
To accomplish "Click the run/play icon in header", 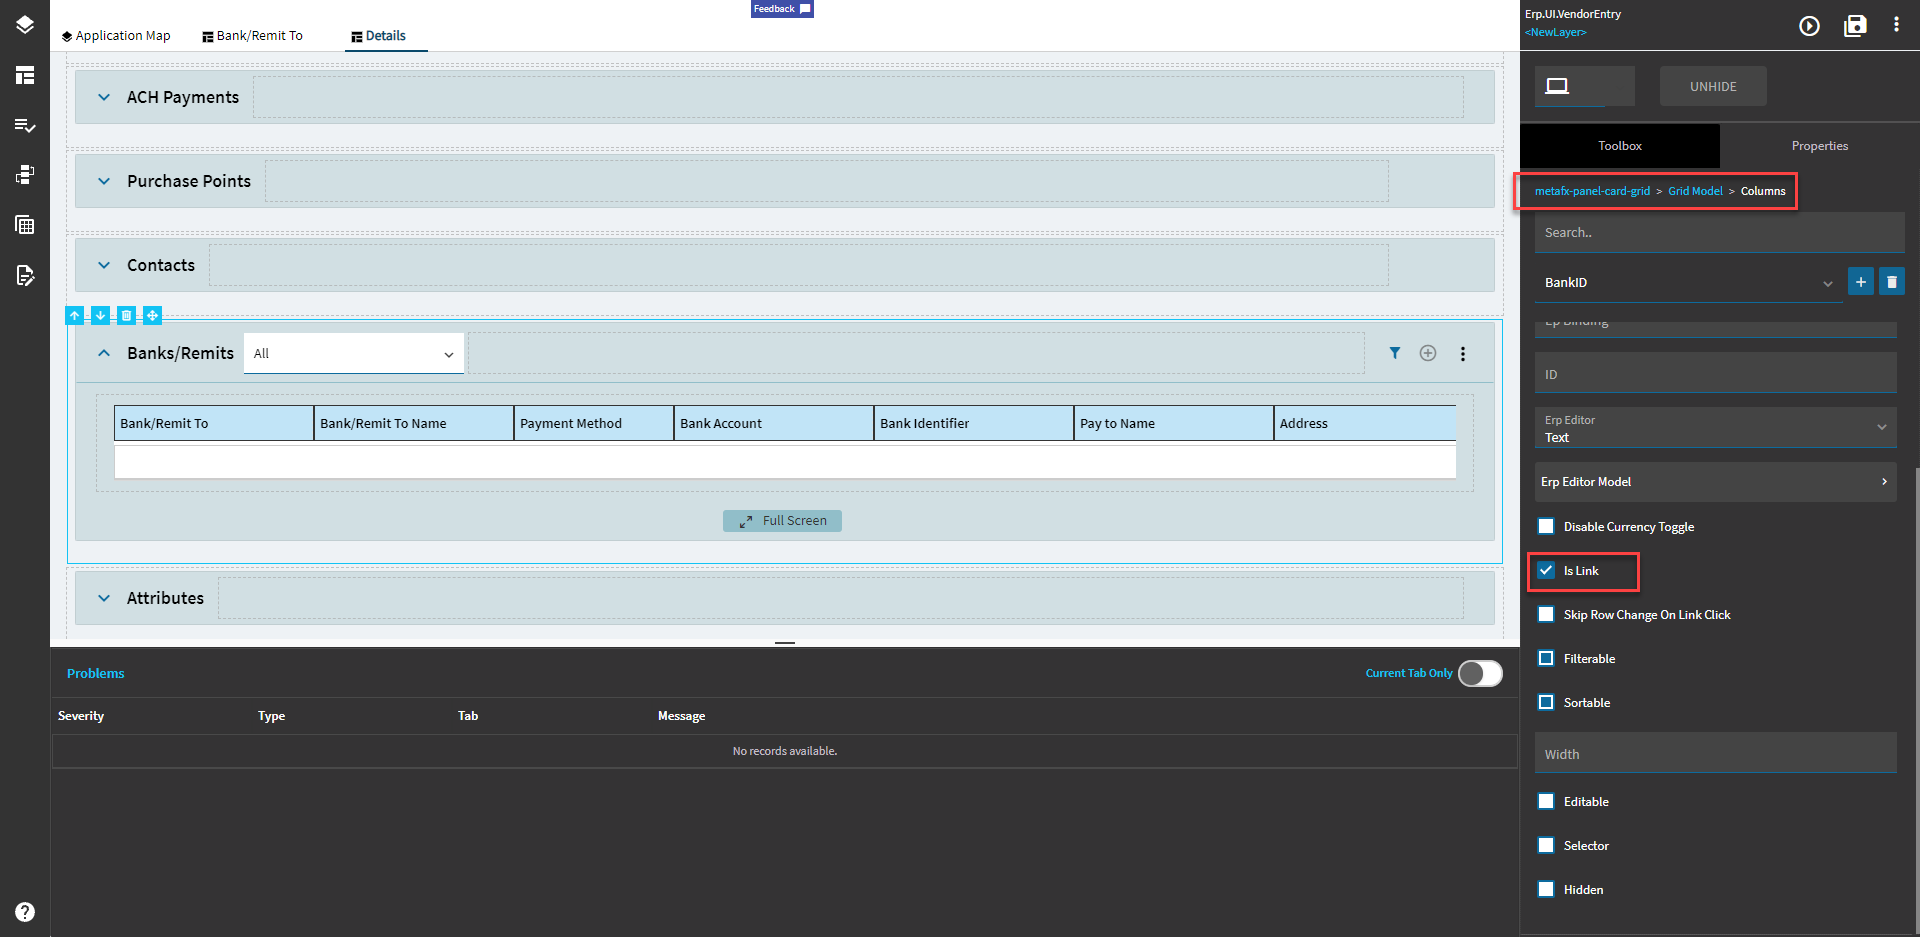I will click(1809, 26).
